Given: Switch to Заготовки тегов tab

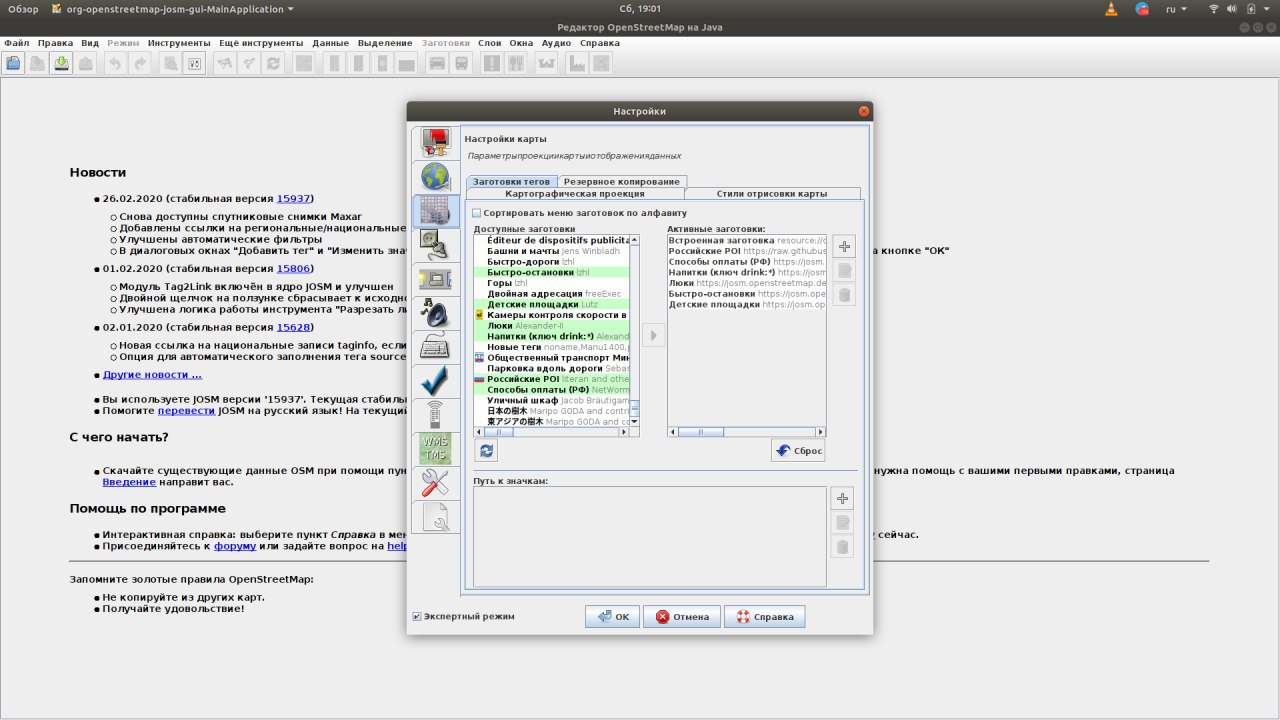Looking at the screenshot, I should [x=511, y=181].
